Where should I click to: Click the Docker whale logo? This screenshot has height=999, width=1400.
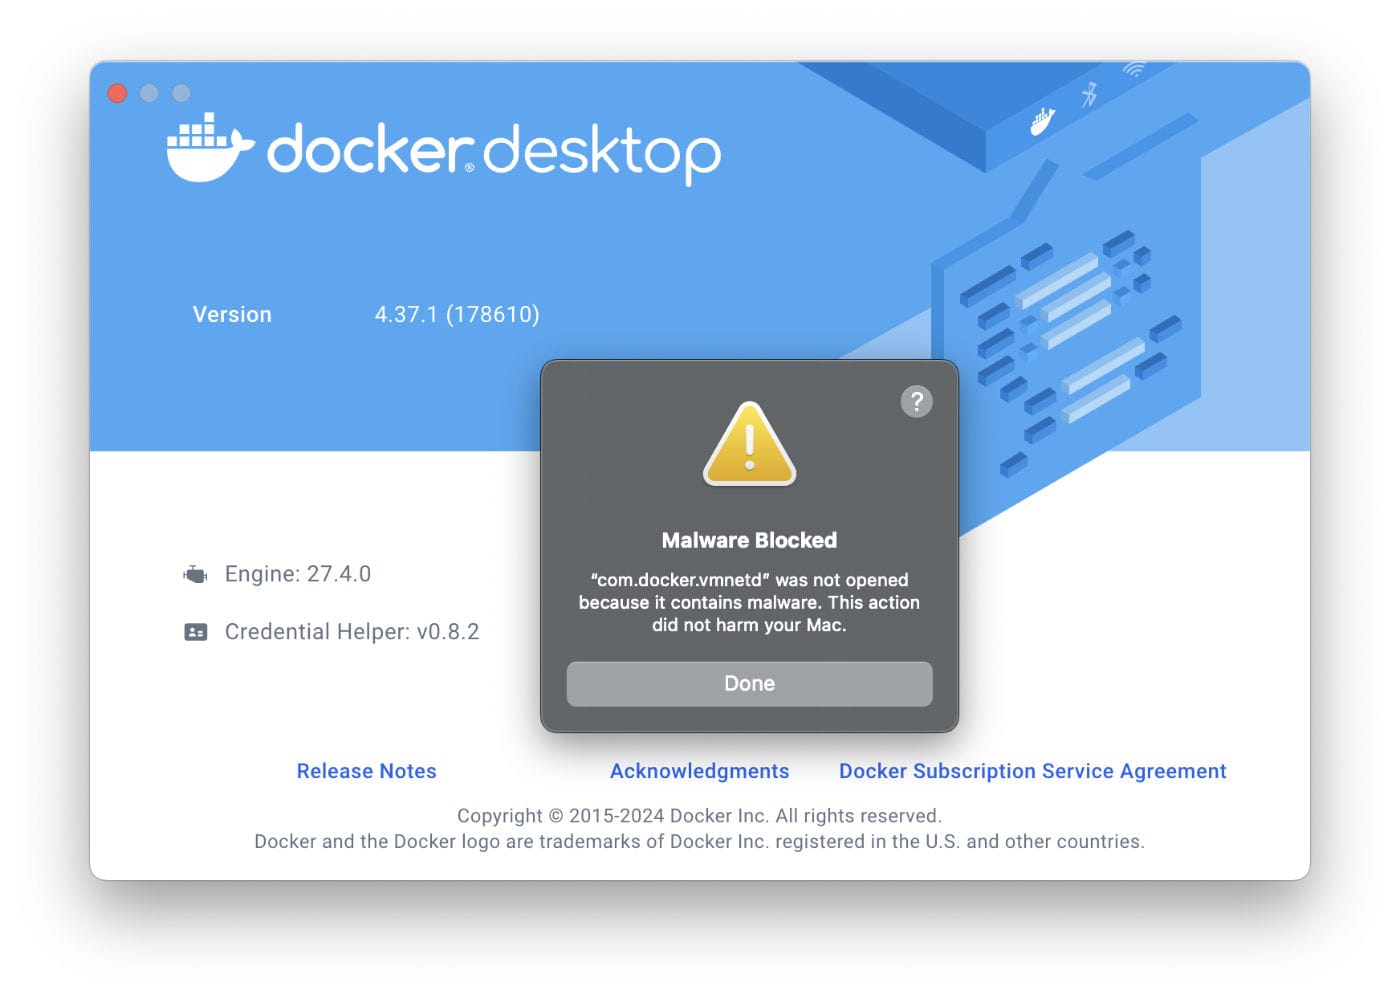pyautogui.click(x=209, y=148)
